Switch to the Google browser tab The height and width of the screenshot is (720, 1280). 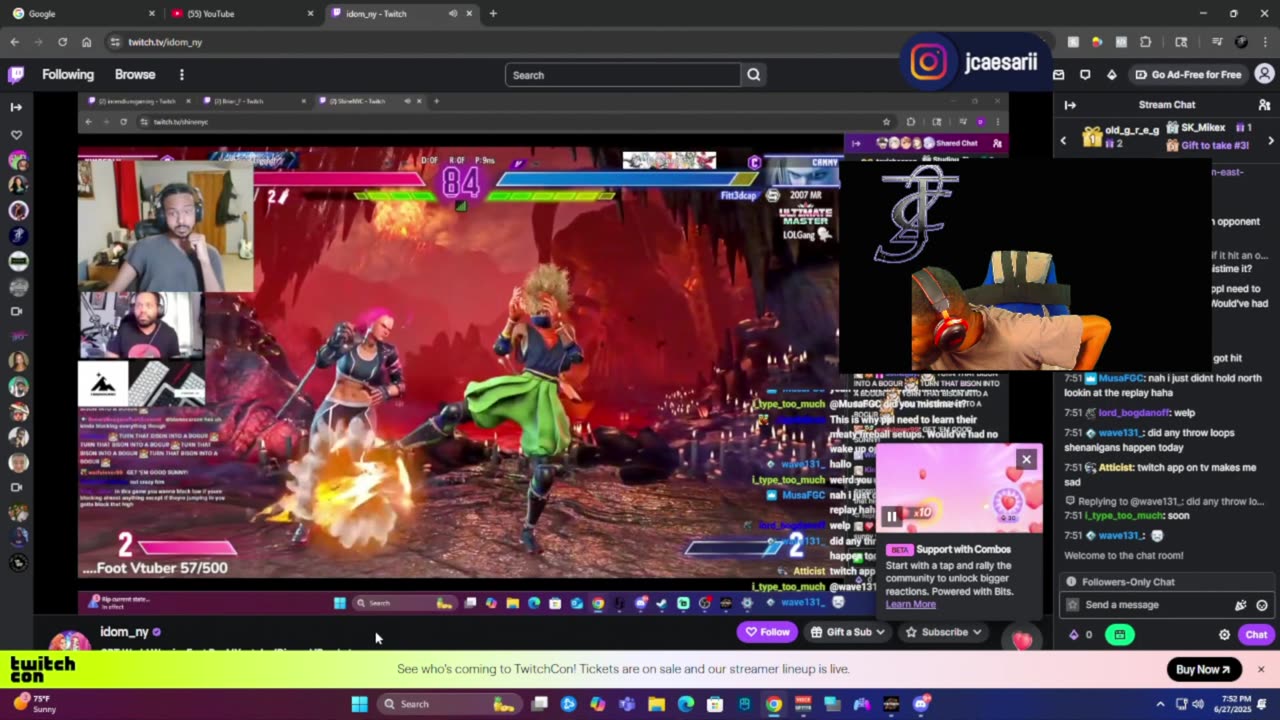pos(83,14)
